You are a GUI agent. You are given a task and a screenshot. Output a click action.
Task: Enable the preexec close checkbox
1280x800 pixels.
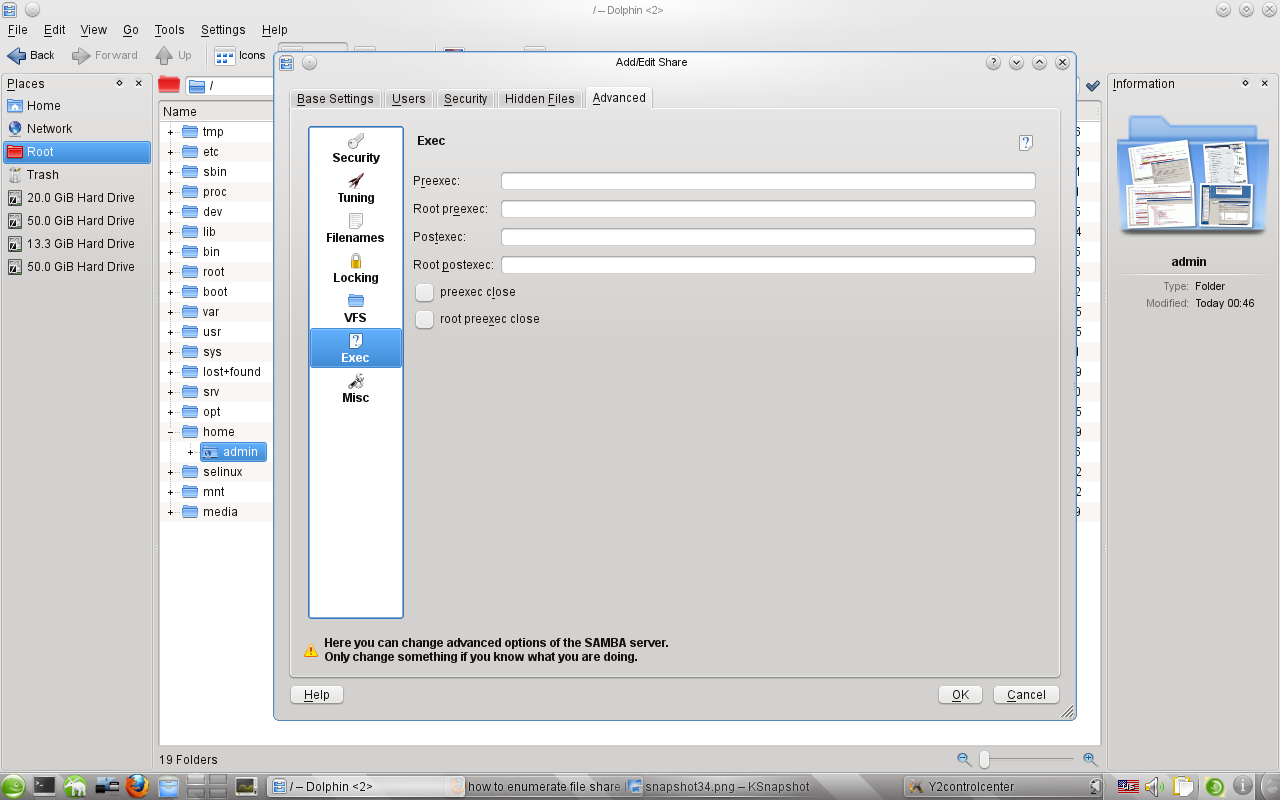coord(425,292)
